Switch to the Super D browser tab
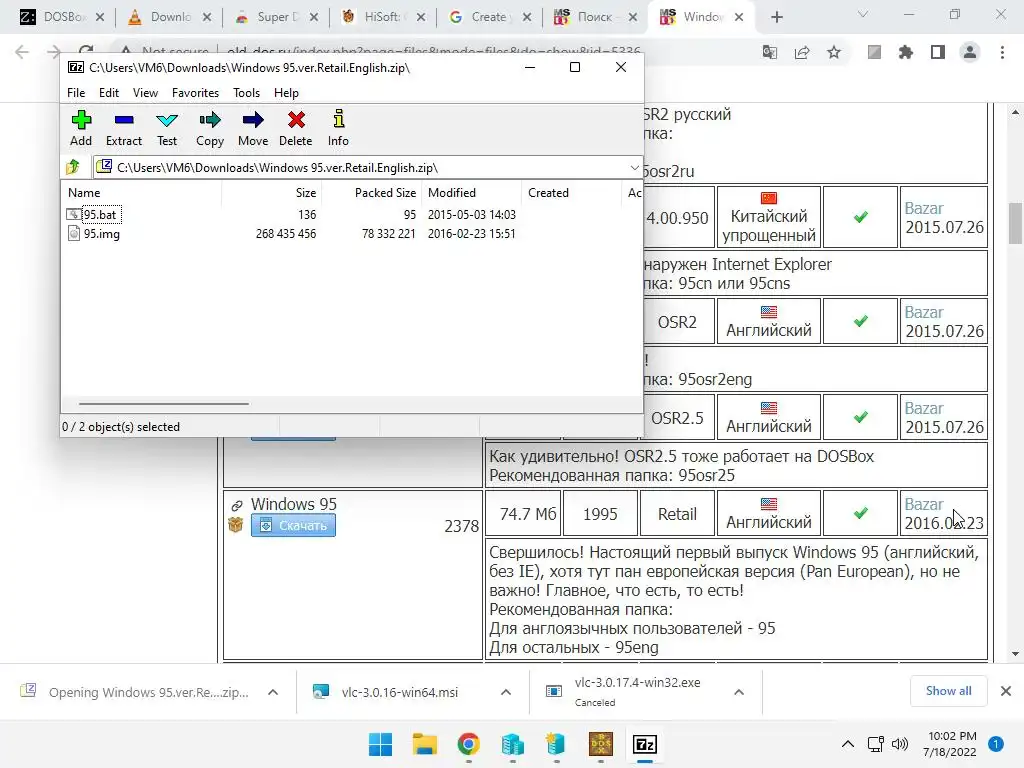This screenshot has height=768, width=1024. (x=277, y=17)
